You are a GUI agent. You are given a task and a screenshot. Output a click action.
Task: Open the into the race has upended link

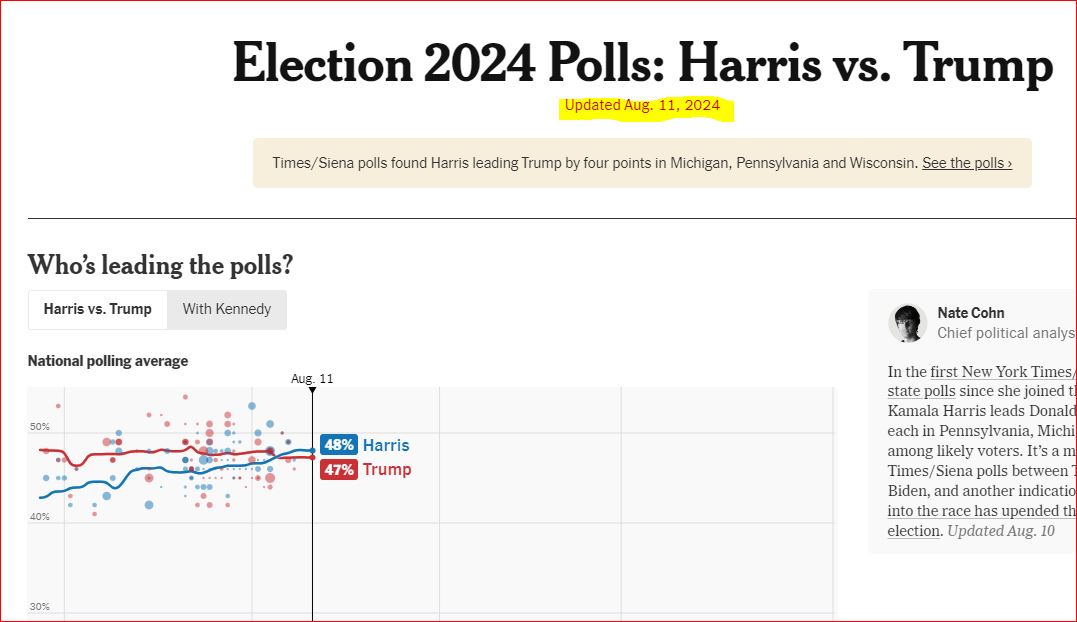tap(982, 511)
